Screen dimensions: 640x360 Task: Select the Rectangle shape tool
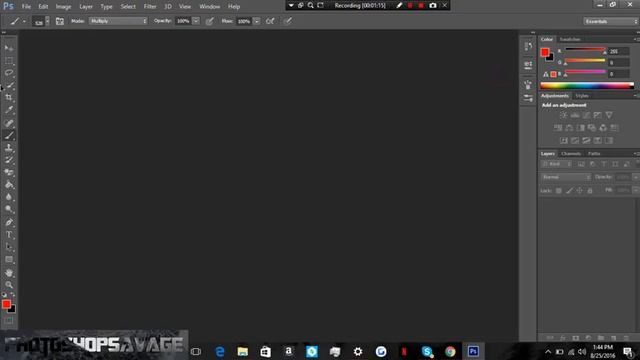tap(9, 260)
